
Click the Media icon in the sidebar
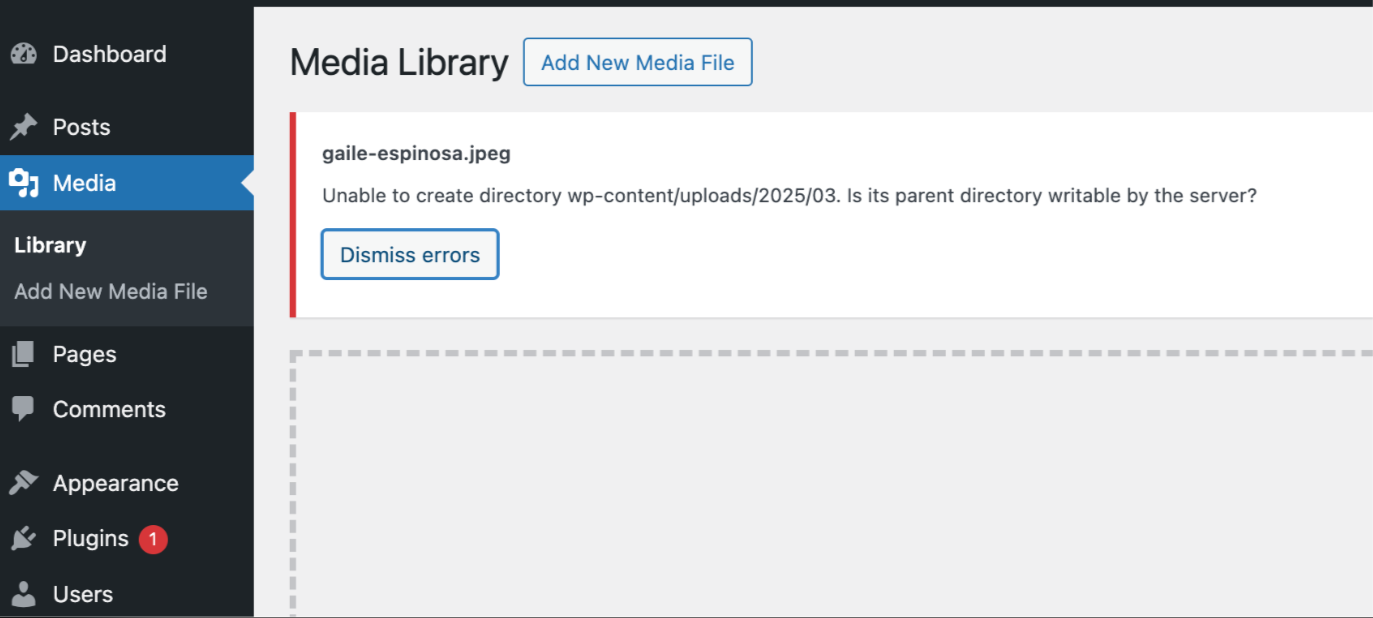click(23, 183)
